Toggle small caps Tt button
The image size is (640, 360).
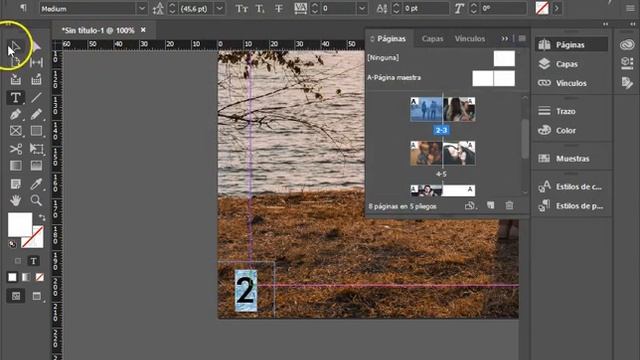click(242, 9)
